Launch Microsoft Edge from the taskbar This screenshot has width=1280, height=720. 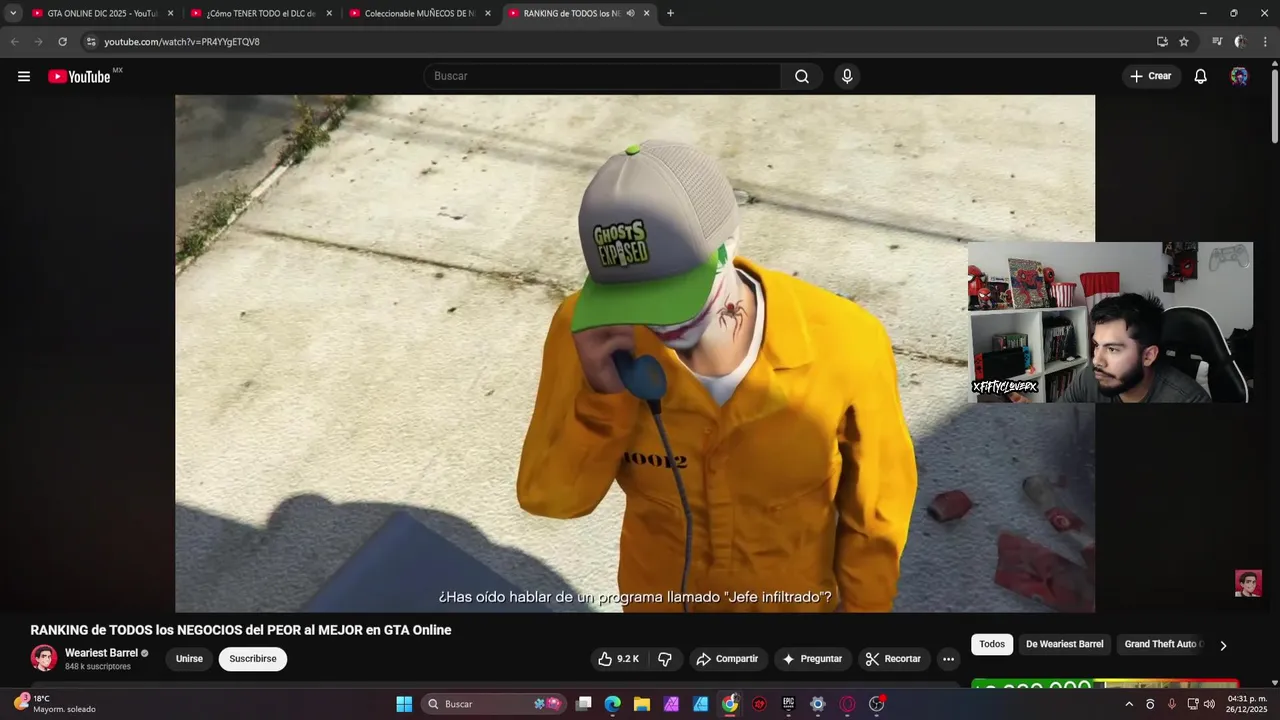[x=613, y=704]
